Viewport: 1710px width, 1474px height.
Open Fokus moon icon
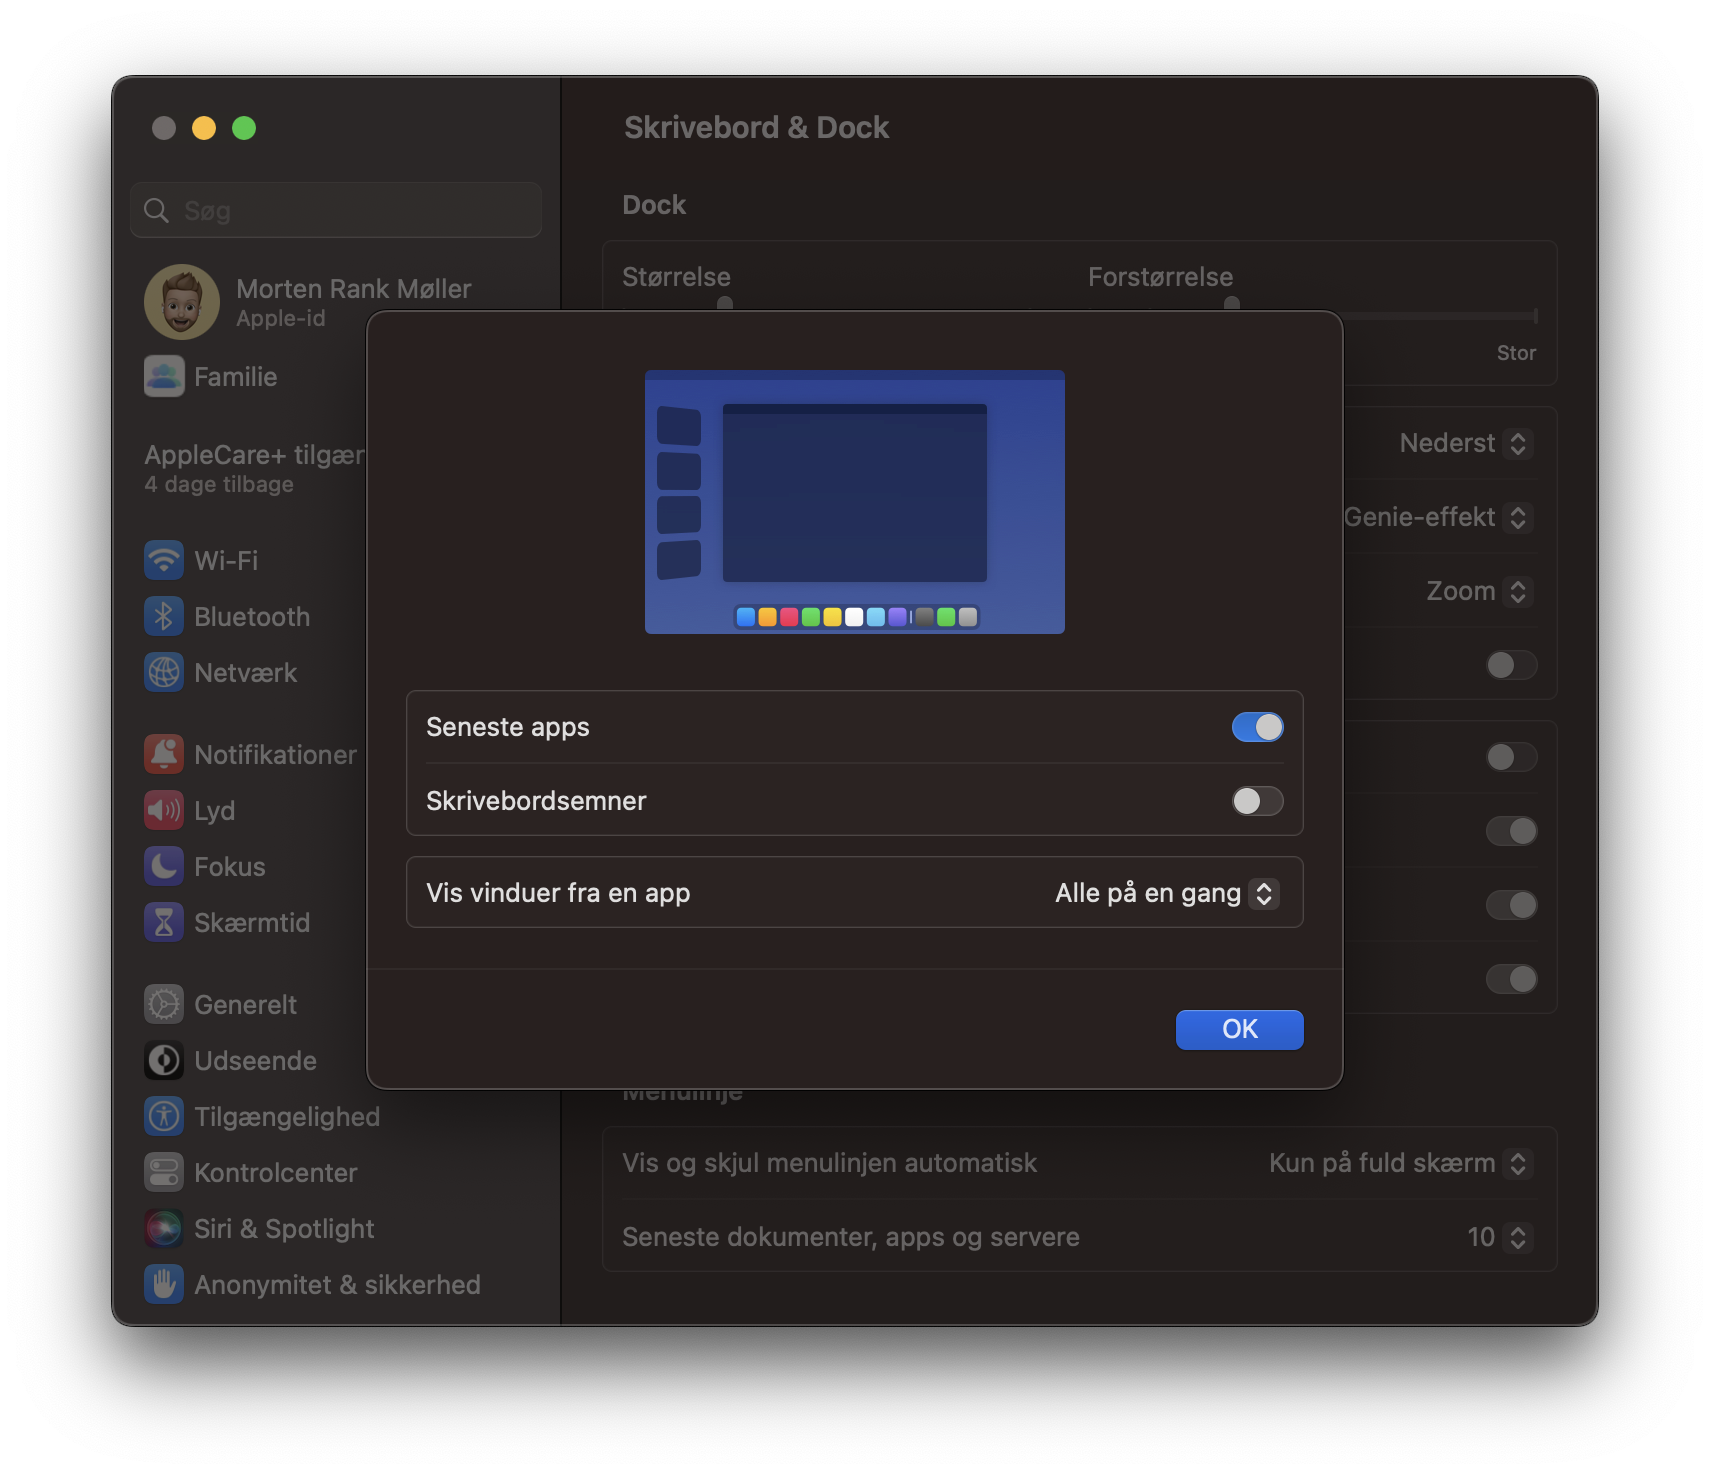[x=164, y=866]
